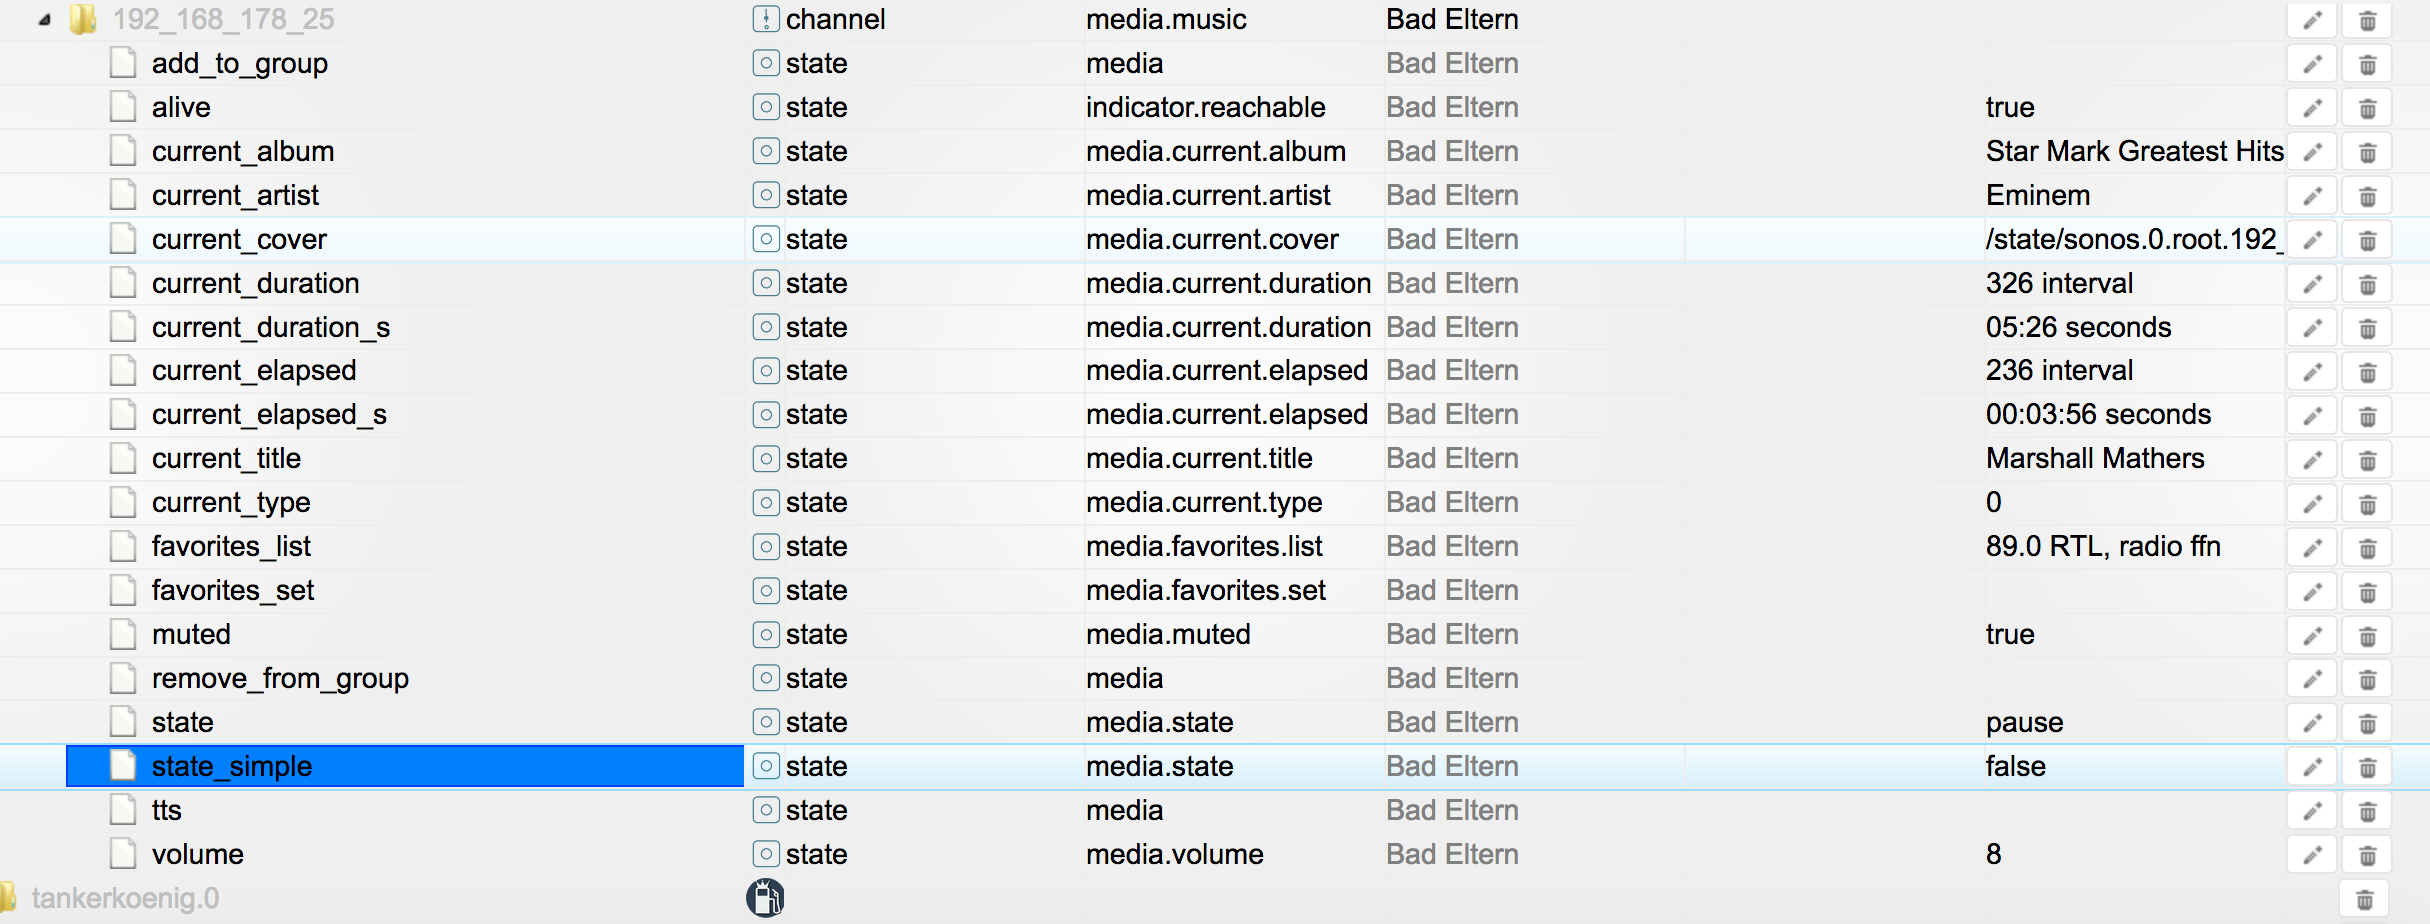Click the current_title value Marshall Mathers
The height and width of the screenshot is (924, 2430).
(x=2094, y=459)
